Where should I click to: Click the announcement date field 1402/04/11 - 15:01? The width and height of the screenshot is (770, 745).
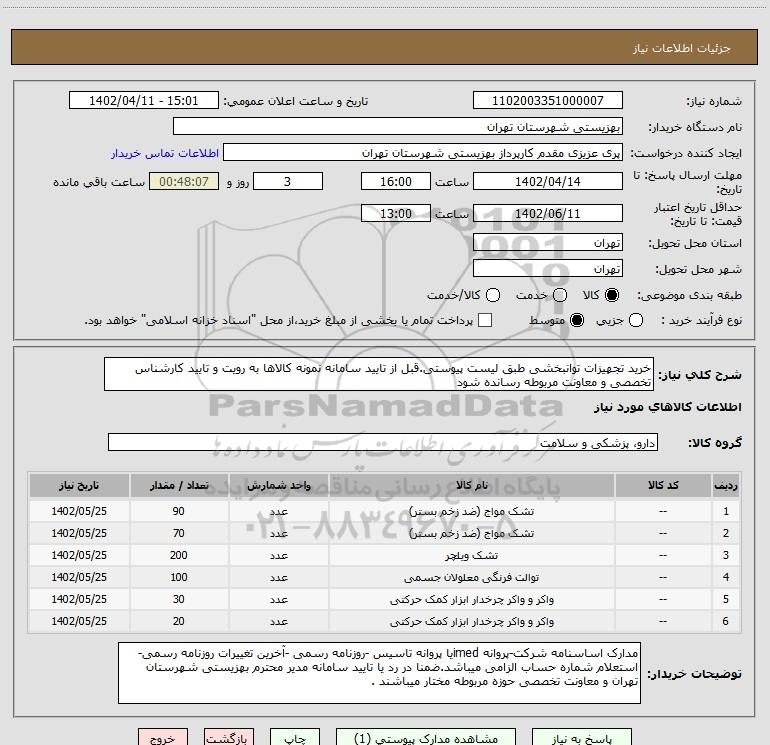point(143,101)
